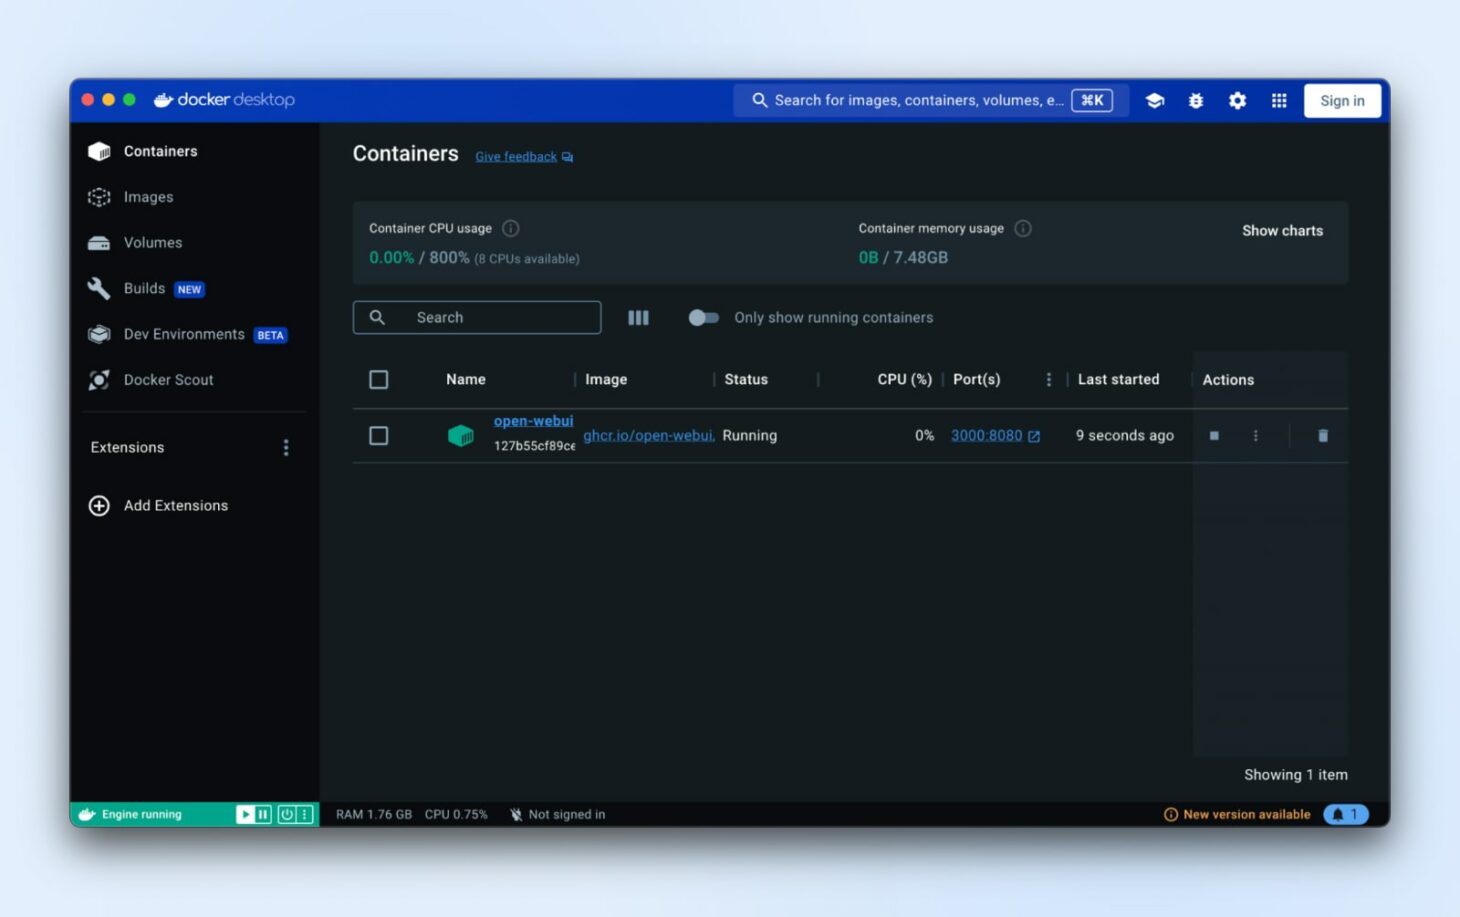This screenshot has height=917, width=1460.
Task: Open column options menu next to Port(s)
Action: click(x=1048, y=380)
